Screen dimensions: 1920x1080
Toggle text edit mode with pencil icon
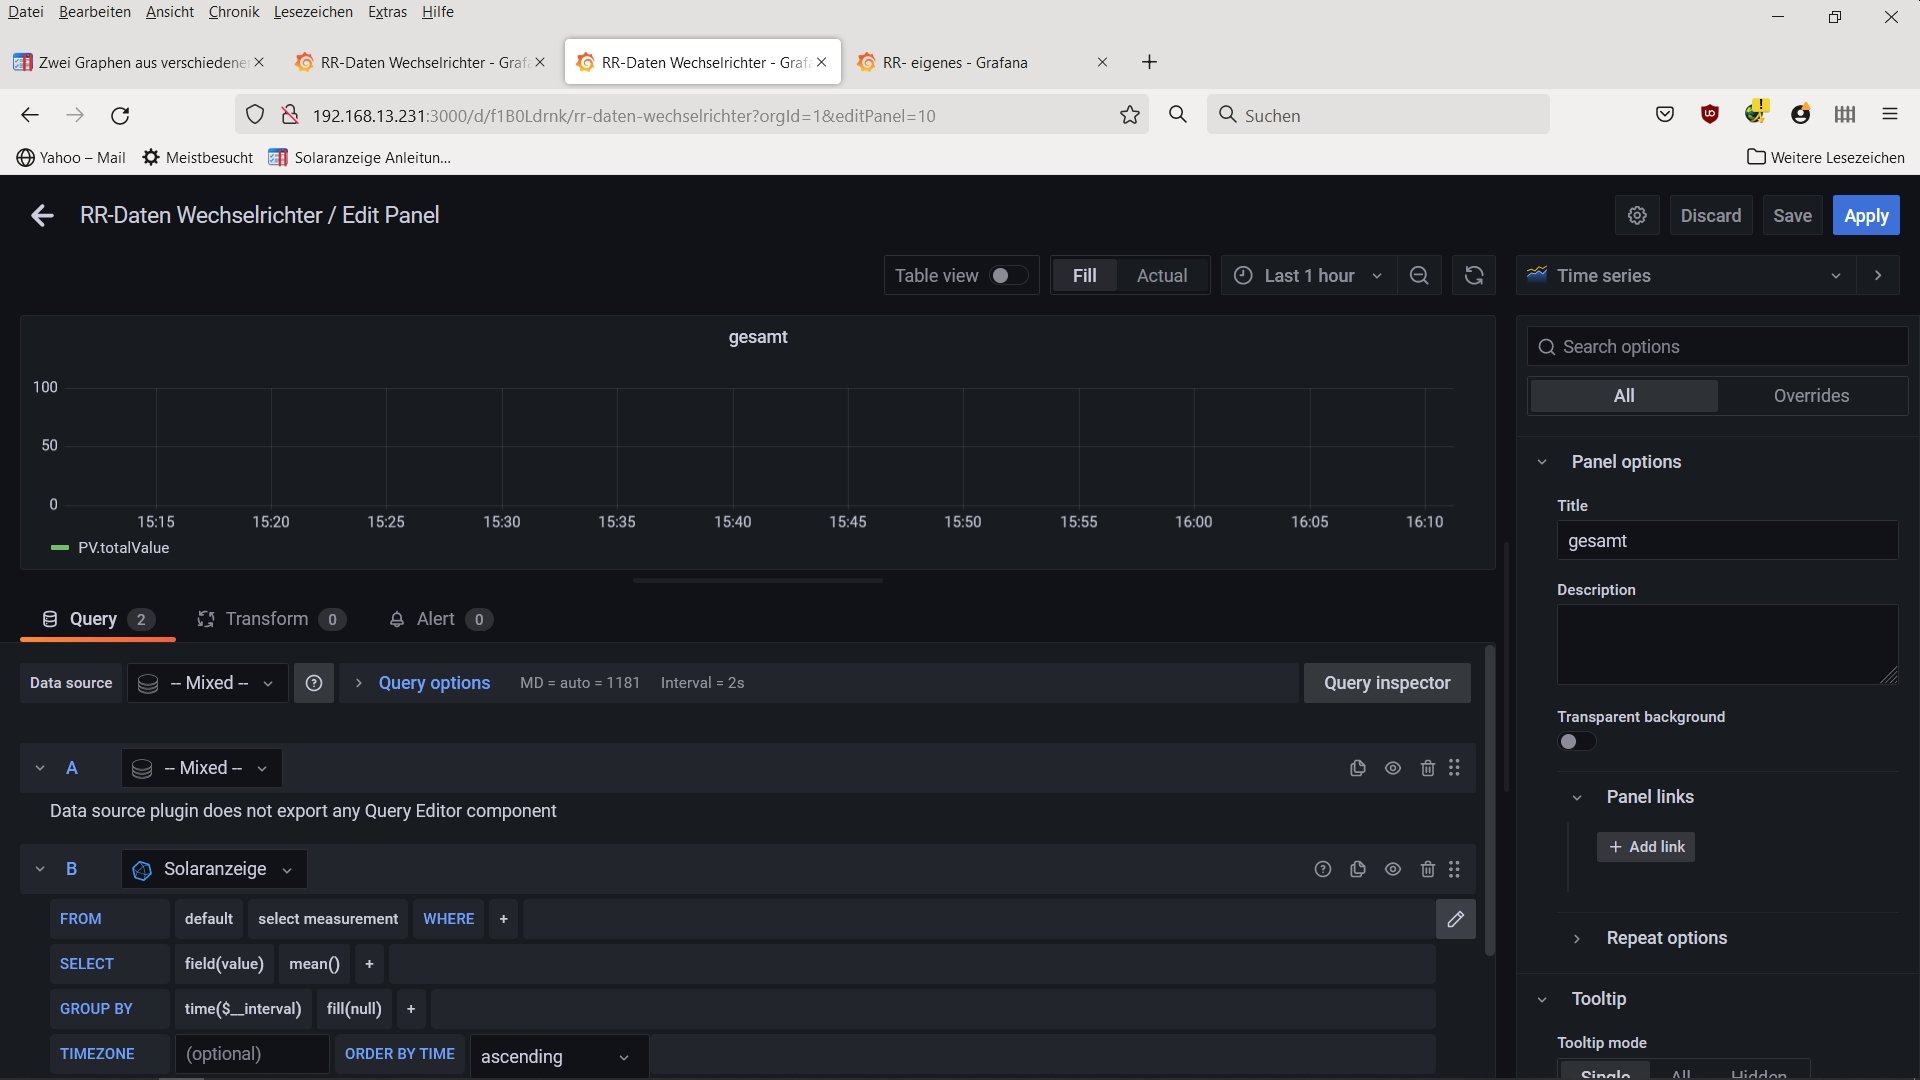[x=1455, y=918]
